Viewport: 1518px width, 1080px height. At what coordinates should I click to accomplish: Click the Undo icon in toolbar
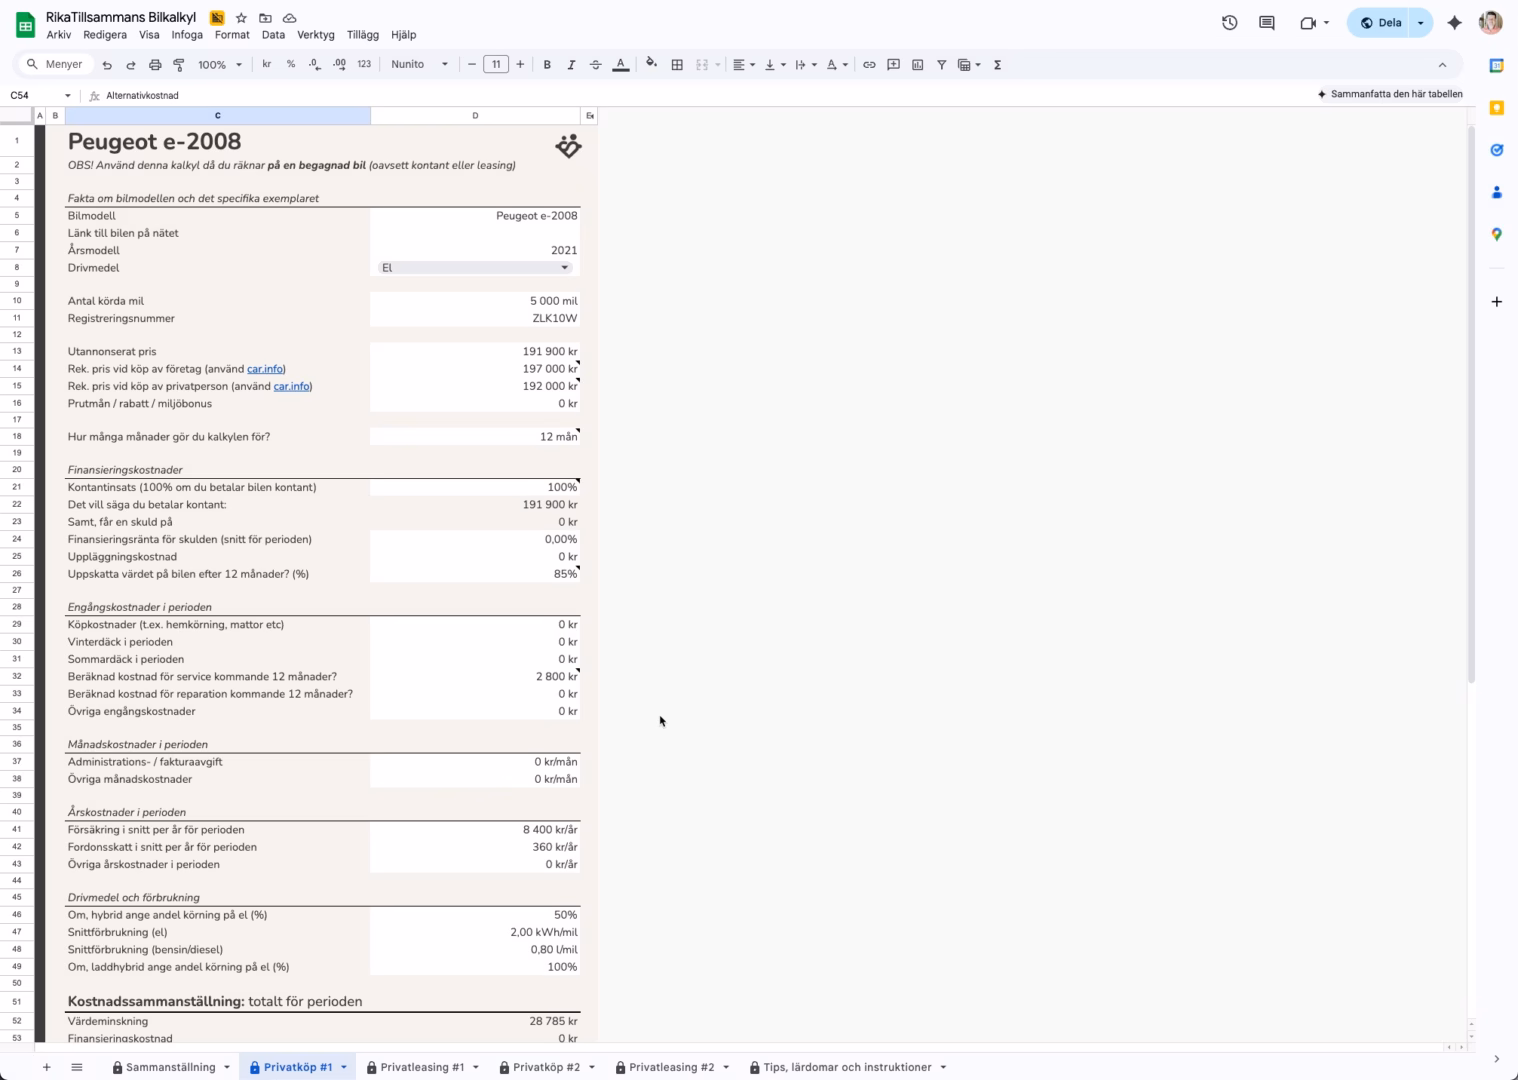(107, 65)
